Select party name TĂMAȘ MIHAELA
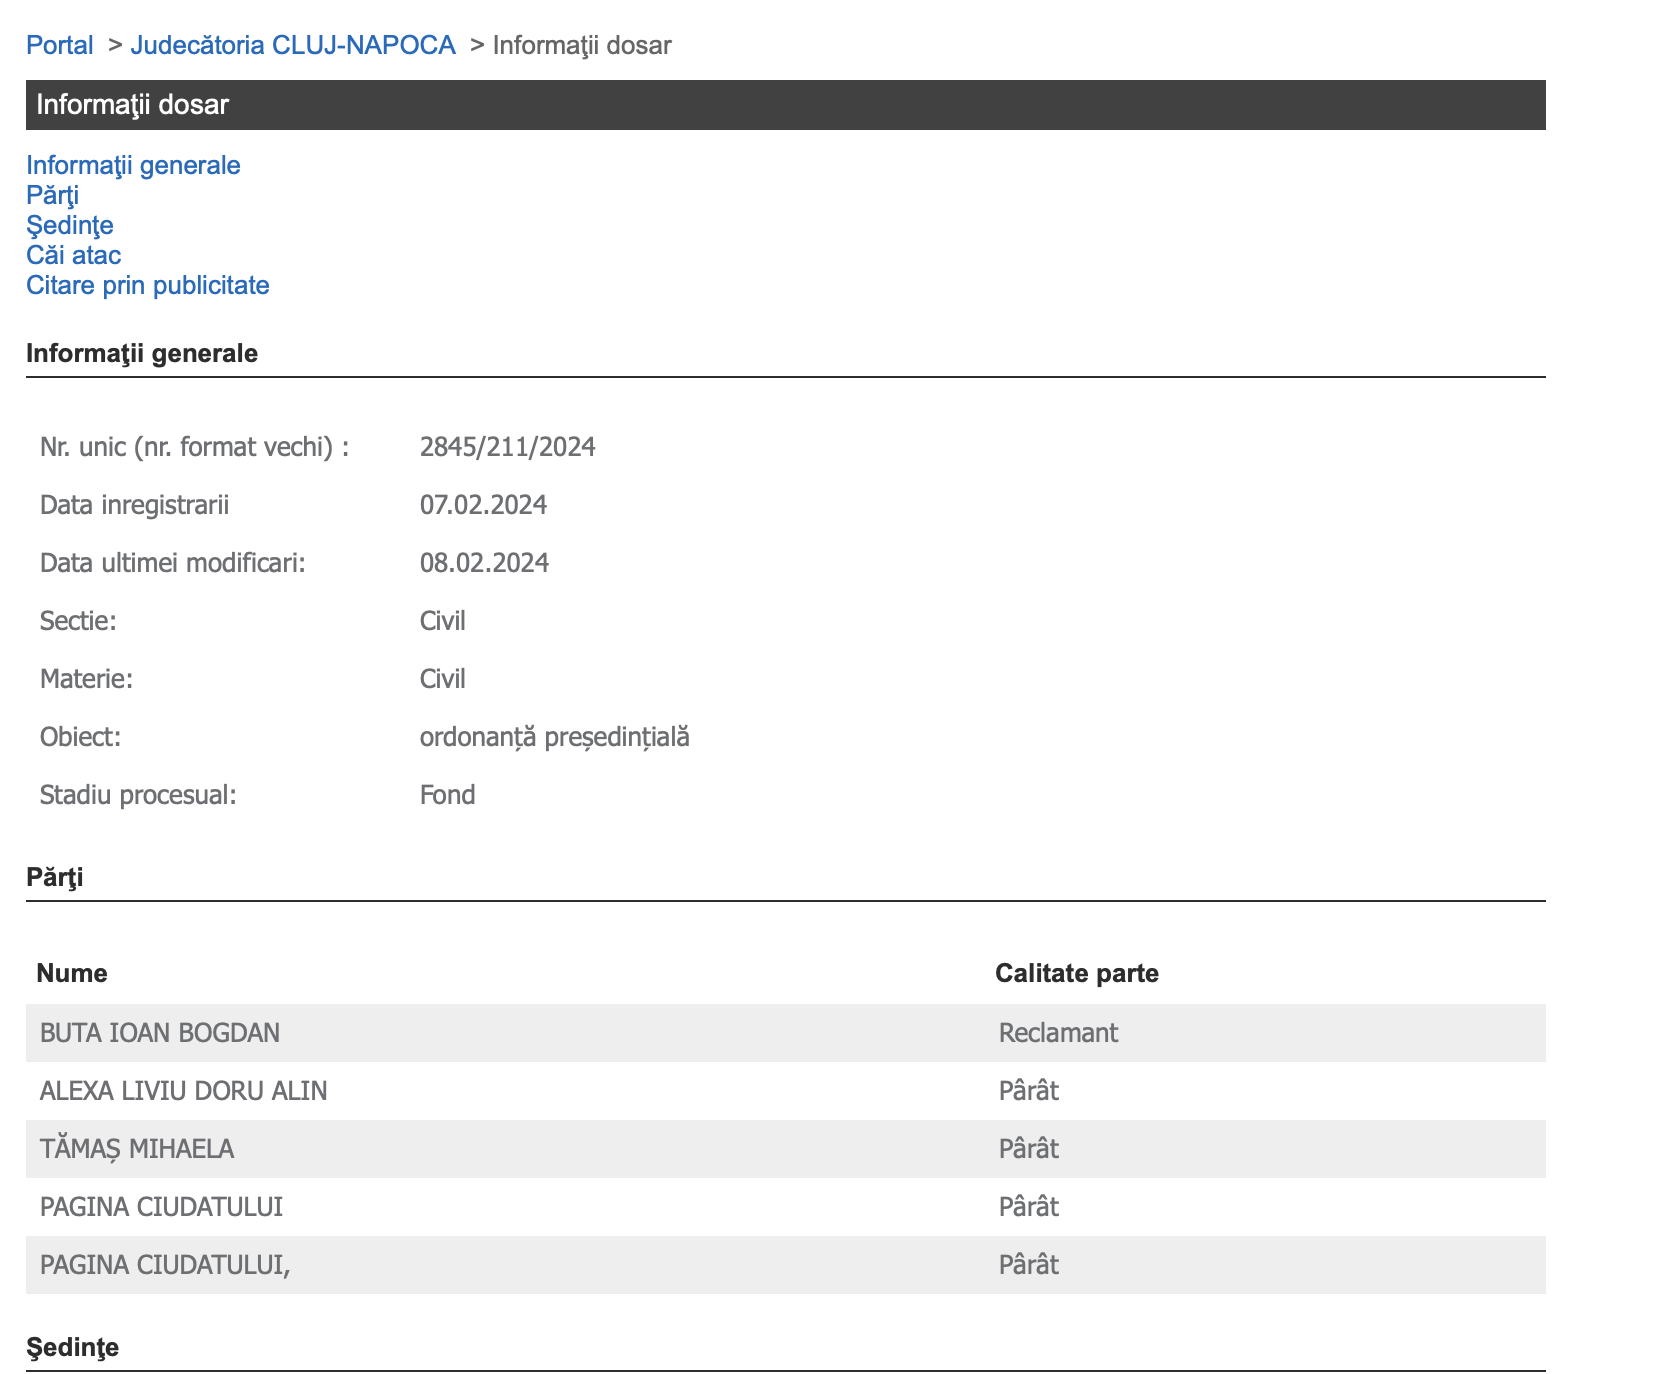This screenshot has height=1374, width=1670. coord(137,1149)
